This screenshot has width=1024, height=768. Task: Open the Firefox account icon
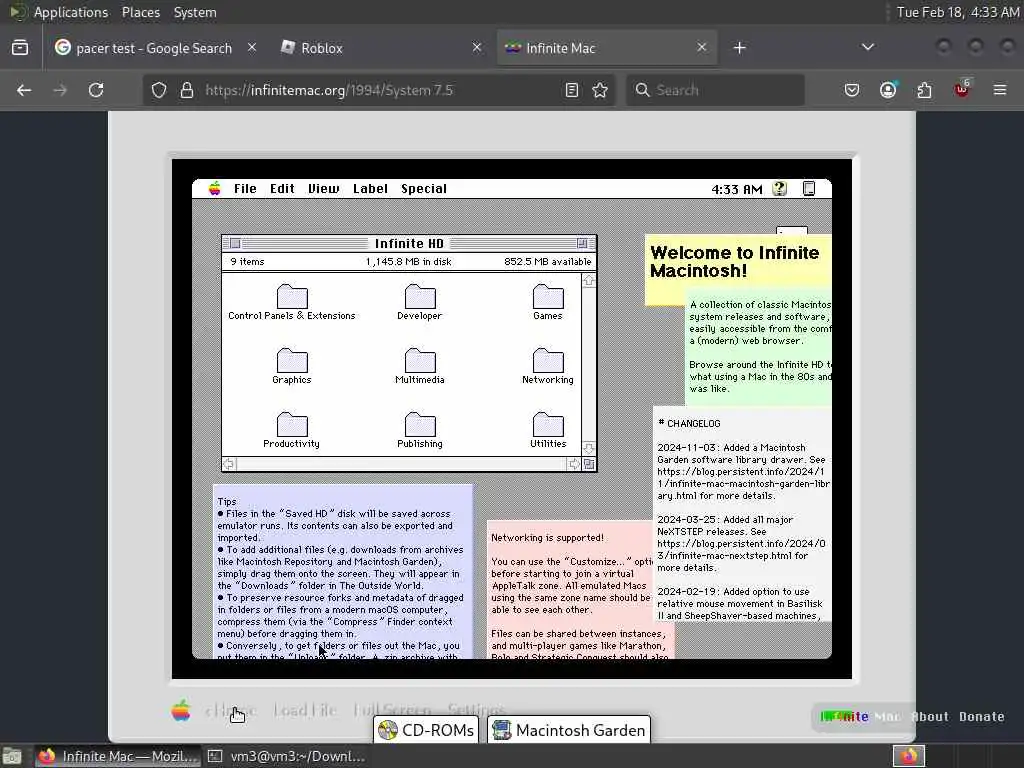click(x=888, y=90)
